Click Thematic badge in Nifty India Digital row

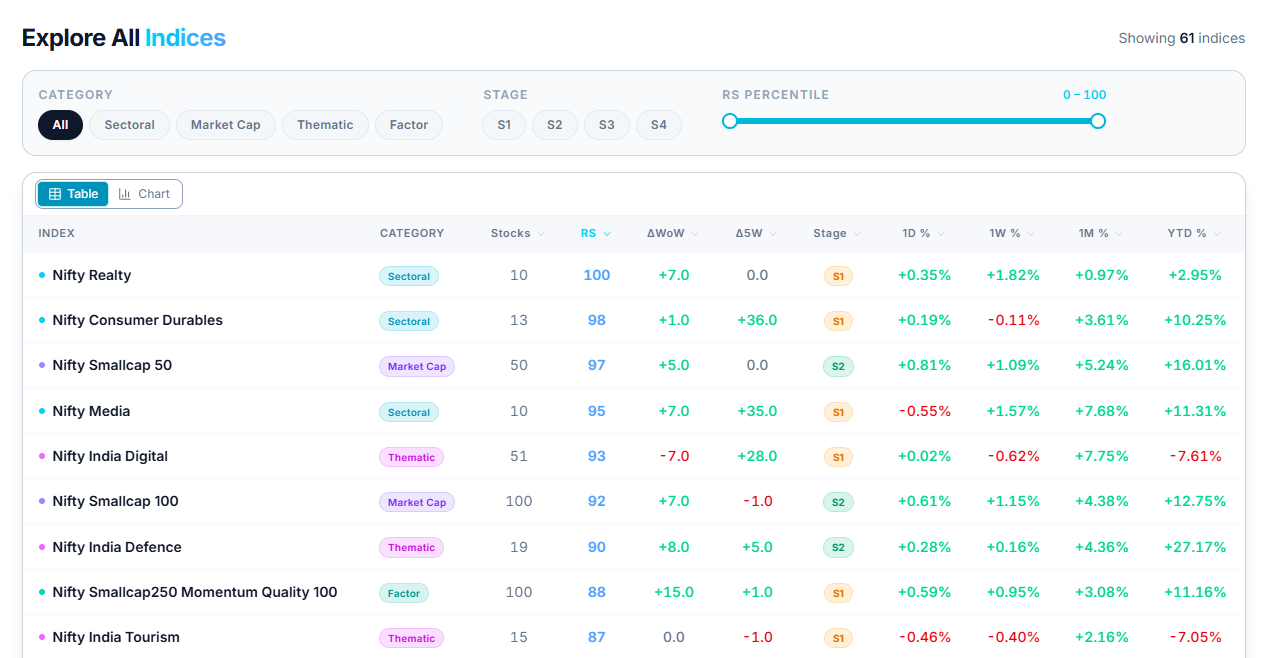pyautogui.click(x=411, y=457)
